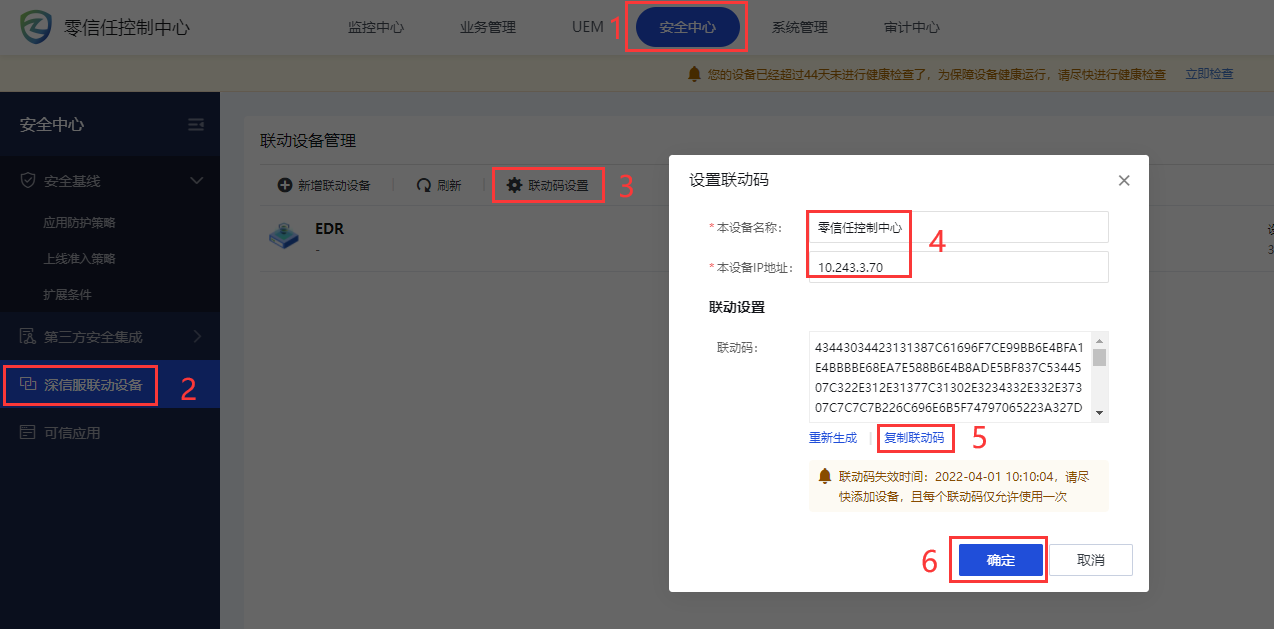Open the 系统管理 tab

(800, 27)
